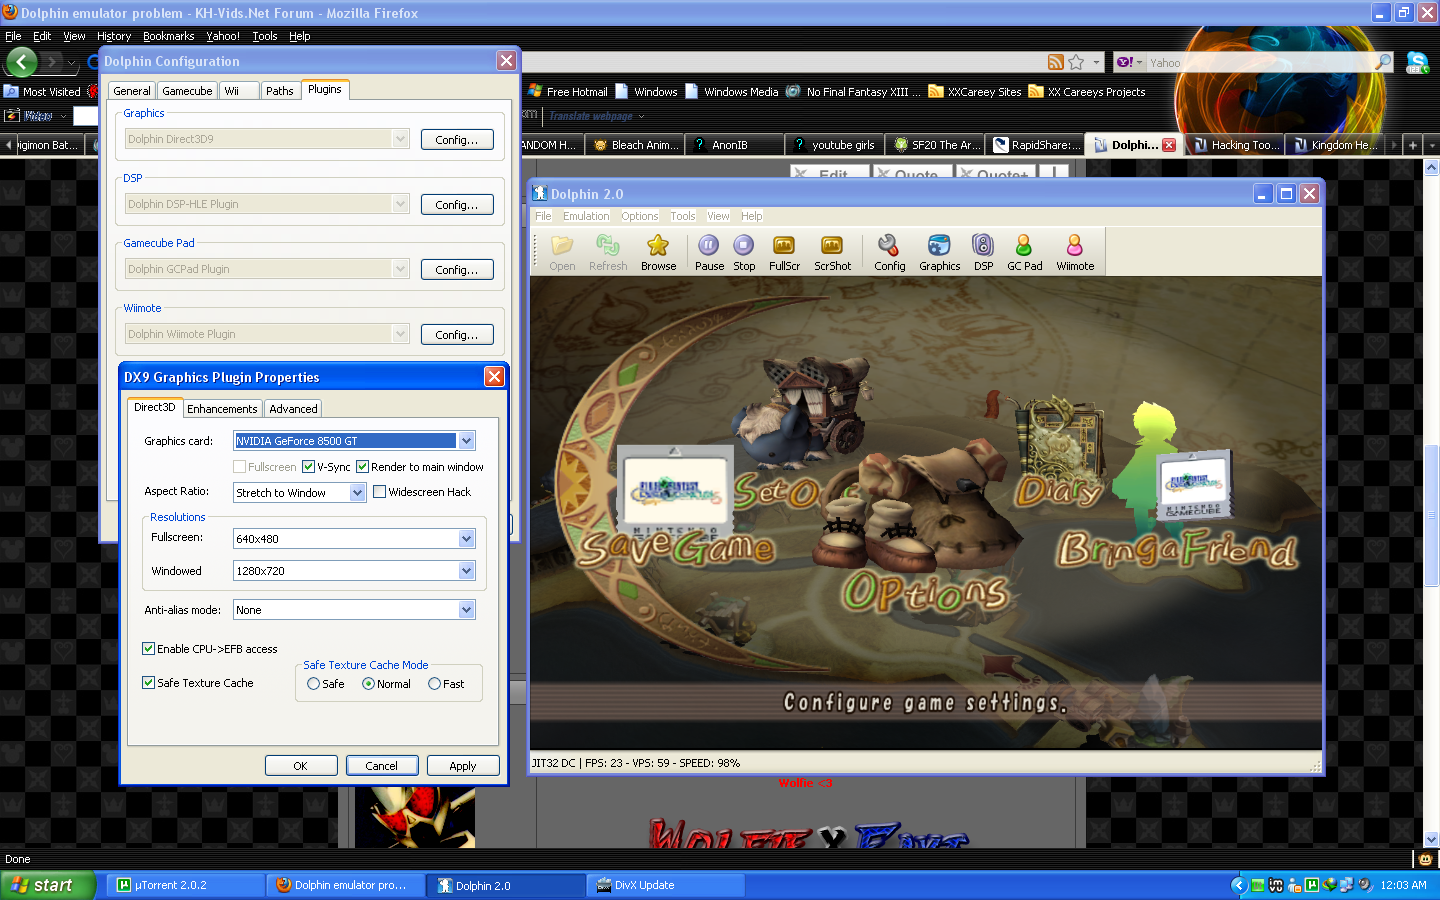Click OK button in DX9 properties
1440x900 pixels.
click(300, 766)
